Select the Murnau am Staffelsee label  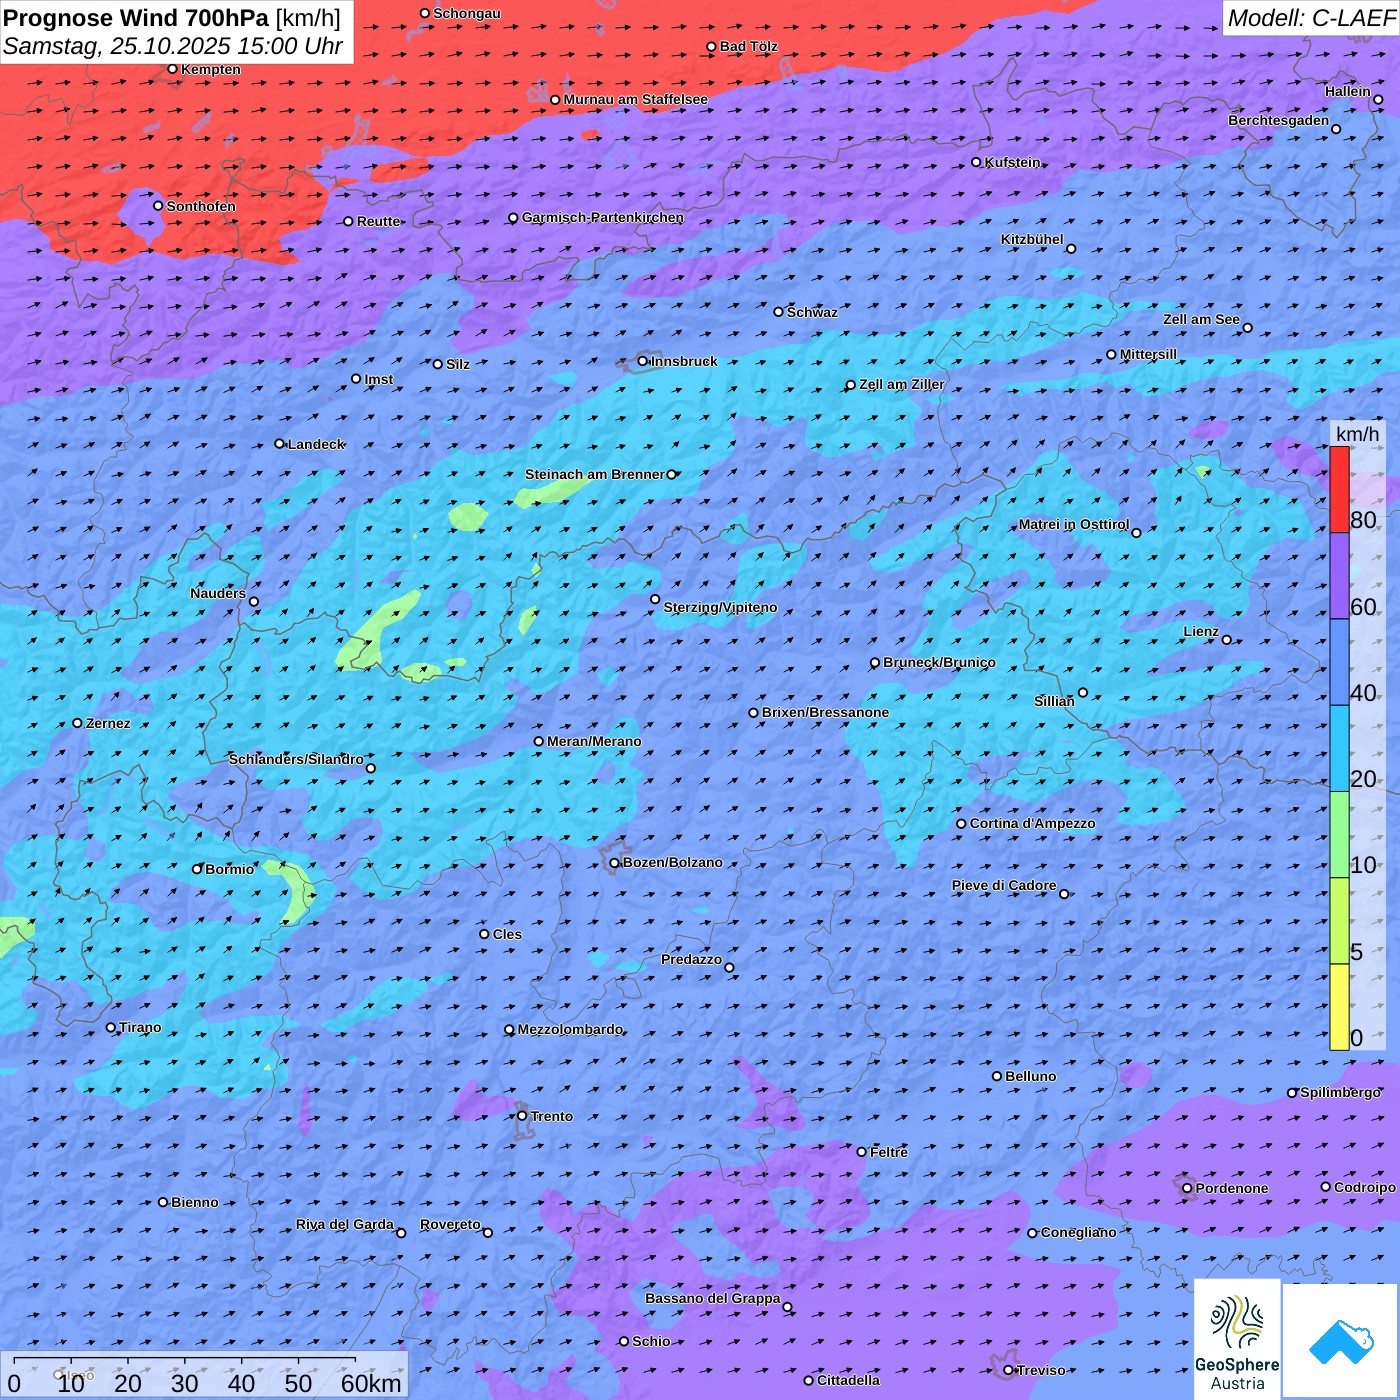click(x=635, y=99)
